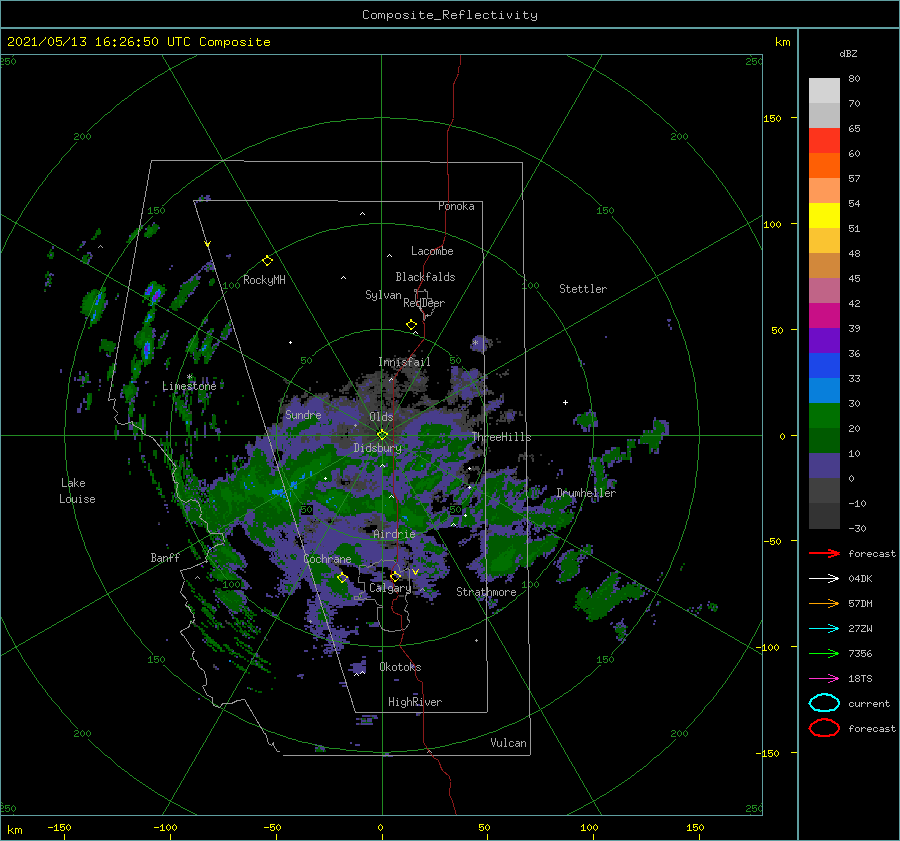Click the Sylvan label
This screenshot has width=900, height=841.
point(383,295)
